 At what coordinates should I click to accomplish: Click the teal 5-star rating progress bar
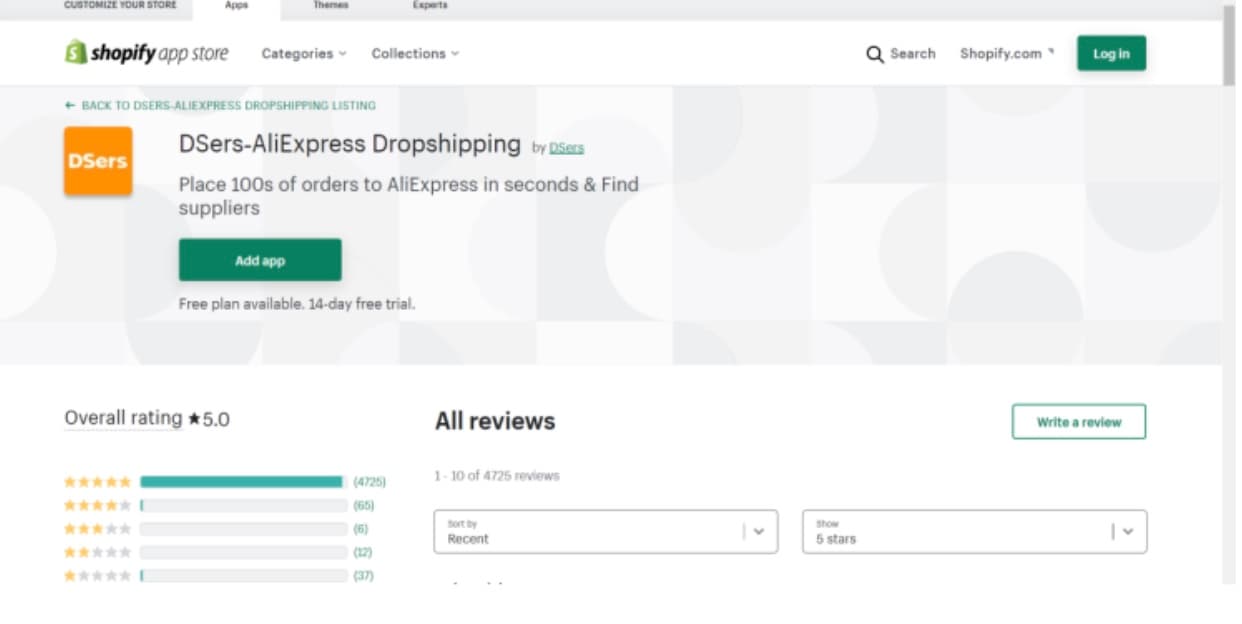240,480
